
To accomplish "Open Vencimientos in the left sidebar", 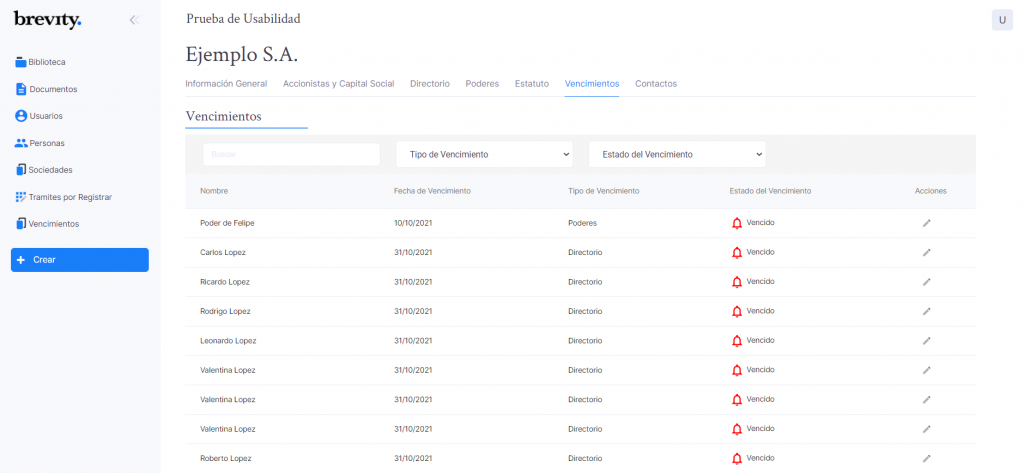I will pyautogui.click(x=47, y=223).
